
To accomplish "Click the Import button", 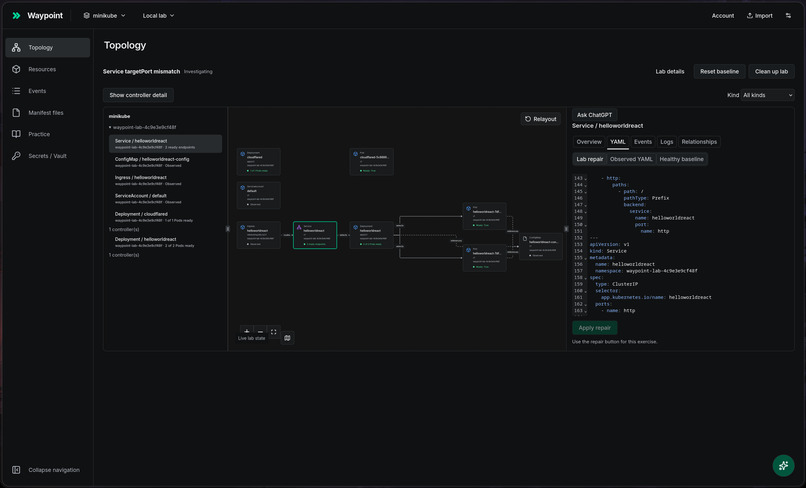I will pyautogui.click(x=759, y=15).
